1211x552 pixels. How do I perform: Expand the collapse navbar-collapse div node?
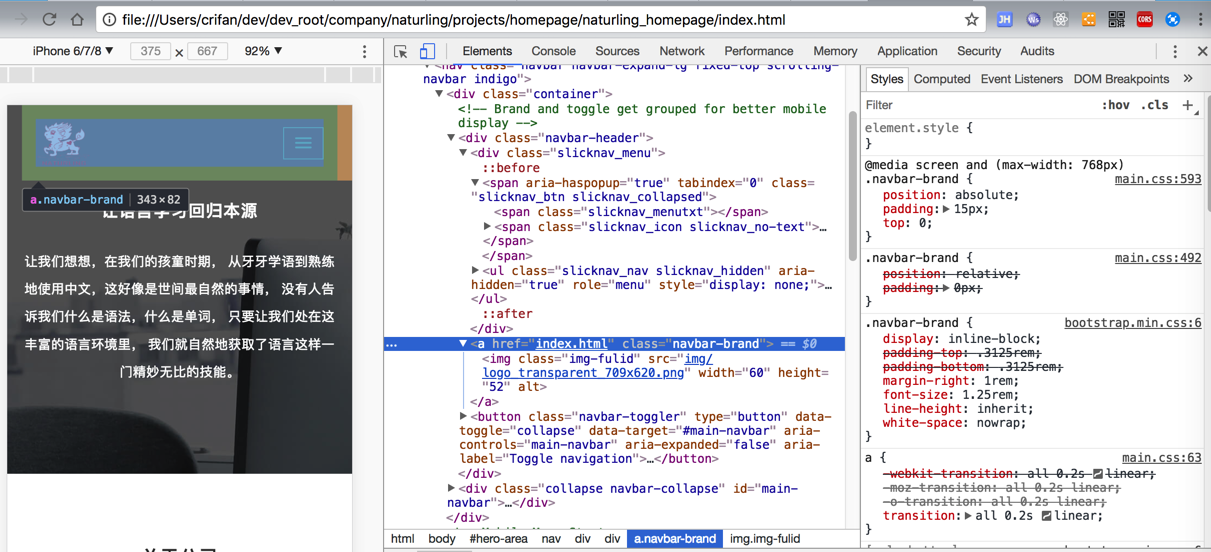[x=451, y=489]
